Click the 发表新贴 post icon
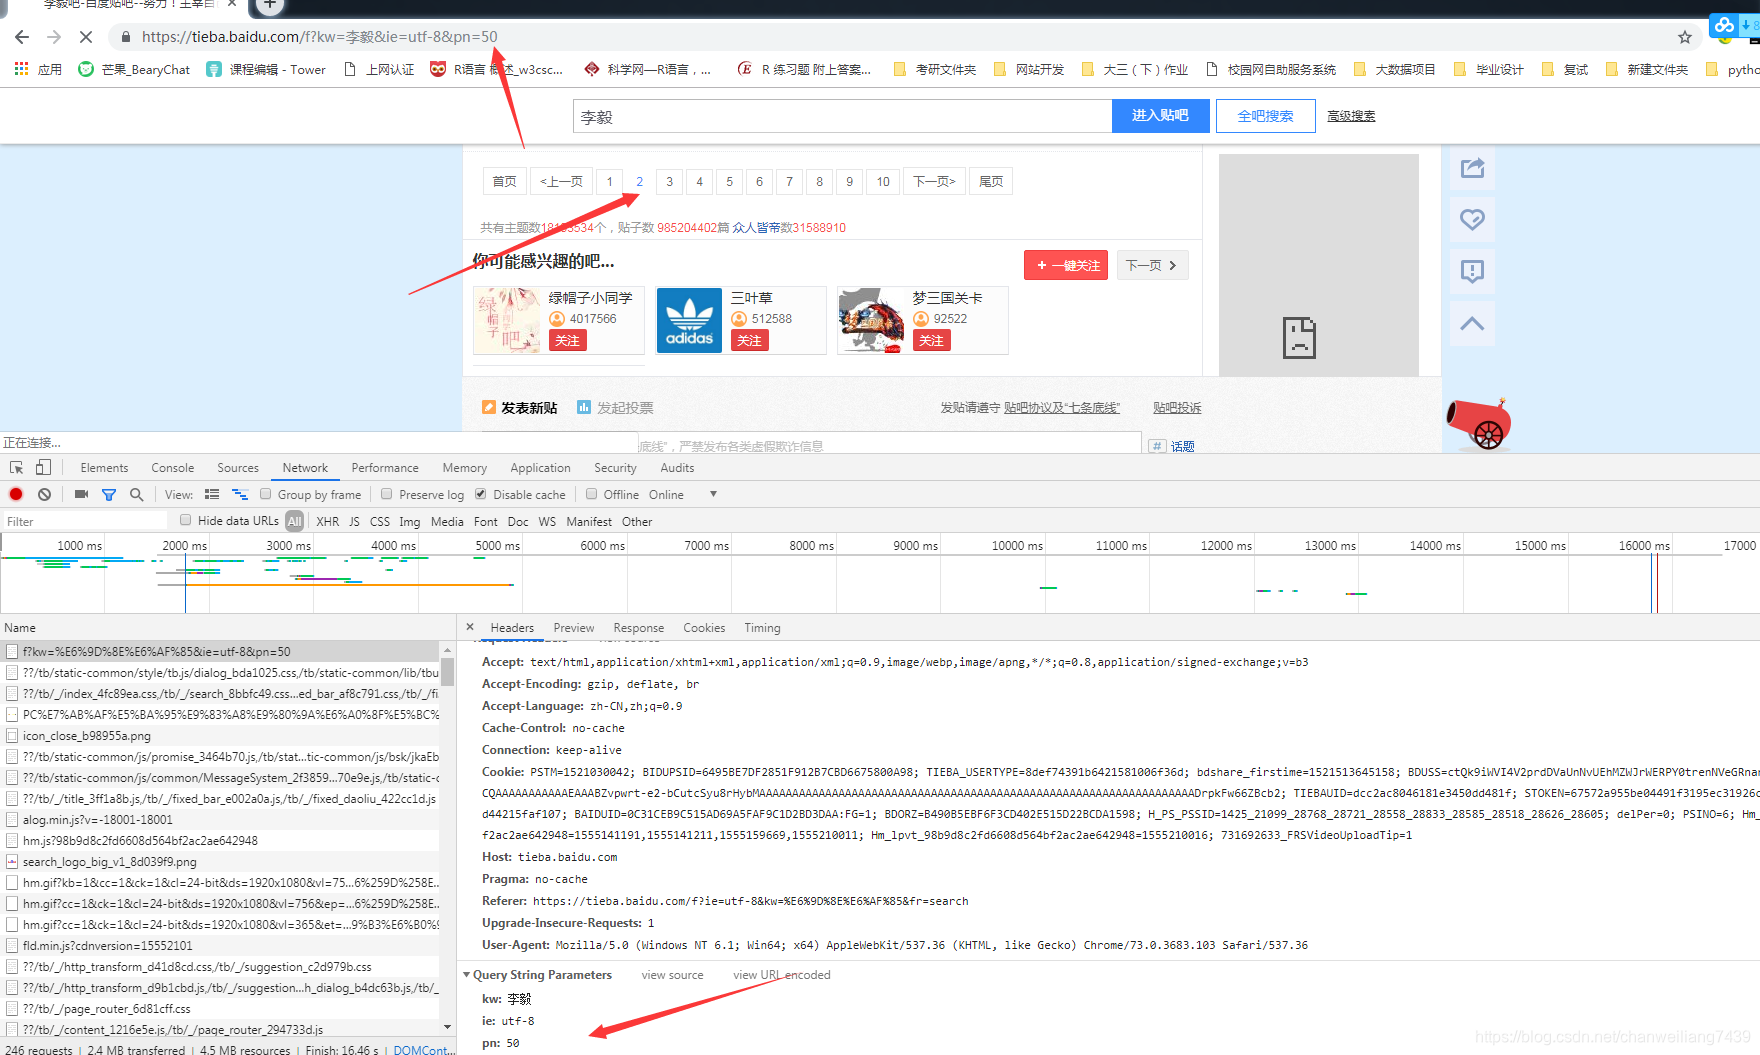The width and height of the screenshot is (1760, 1055). coord(489,407)
